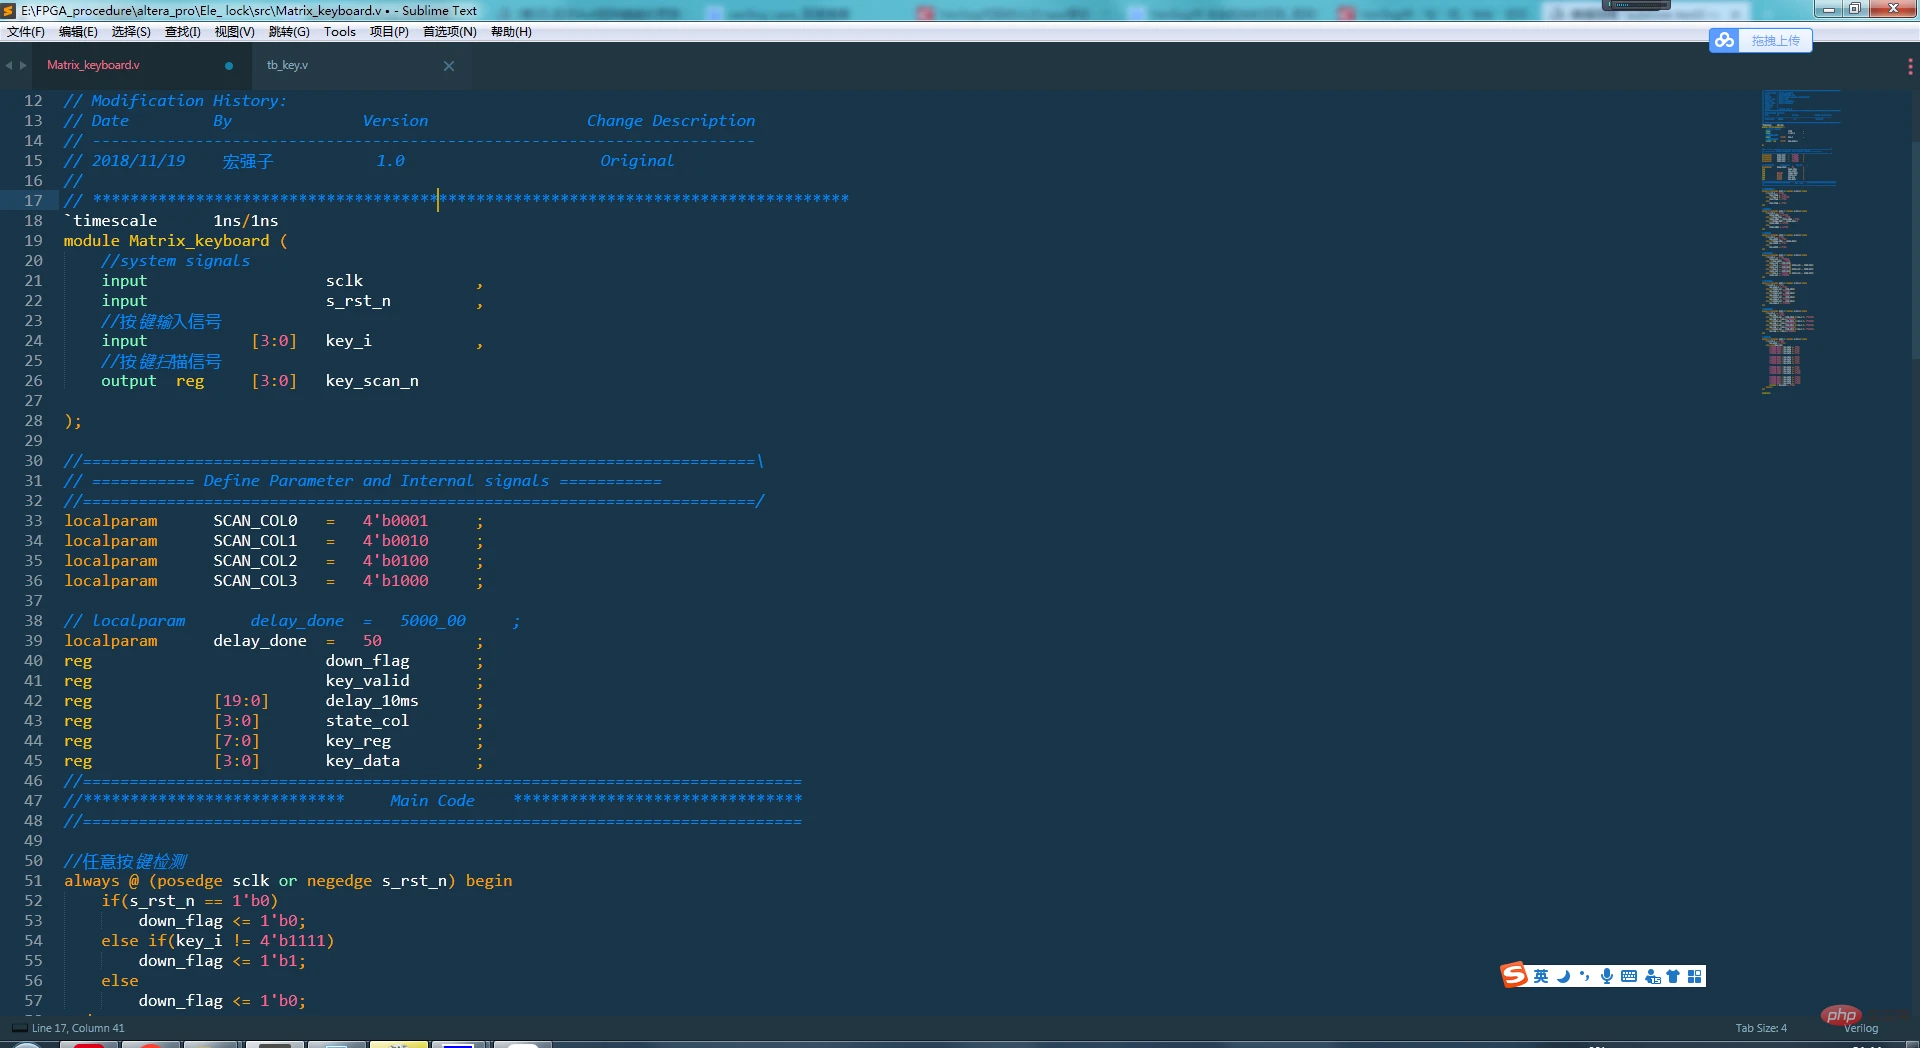
Task: Open the Tools menu
Action: (x=339, y=32)
